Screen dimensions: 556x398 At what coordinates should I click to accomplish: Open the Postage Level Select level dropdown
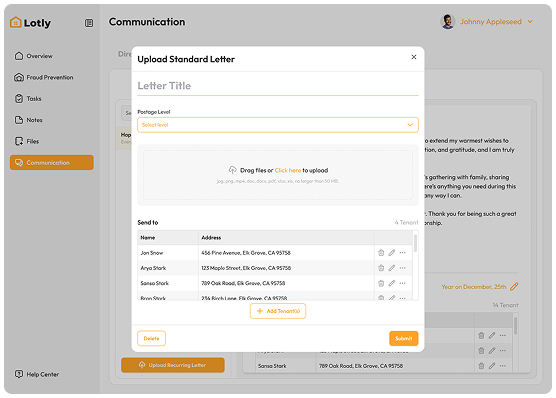coord(278,125)
